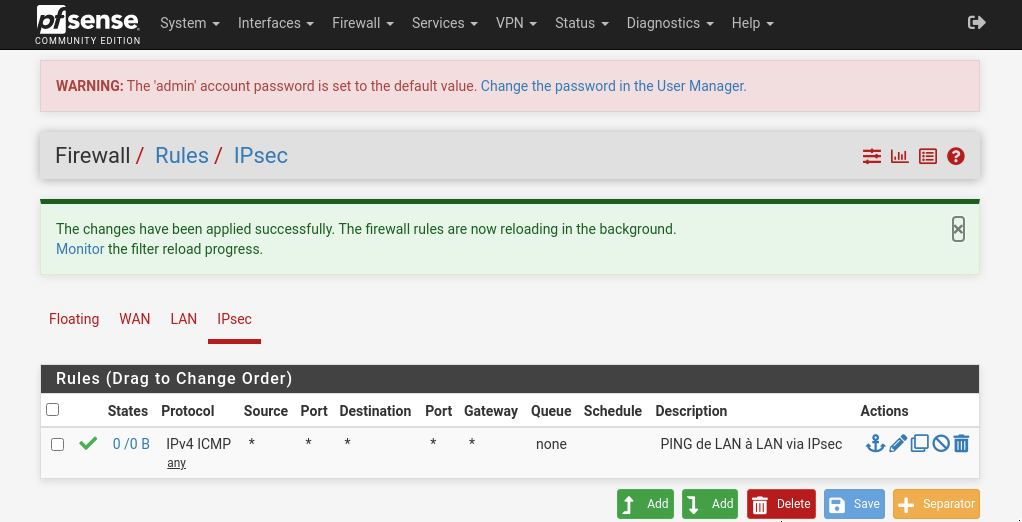Expand the Firewall dropdown menu

tap(362, 23)
